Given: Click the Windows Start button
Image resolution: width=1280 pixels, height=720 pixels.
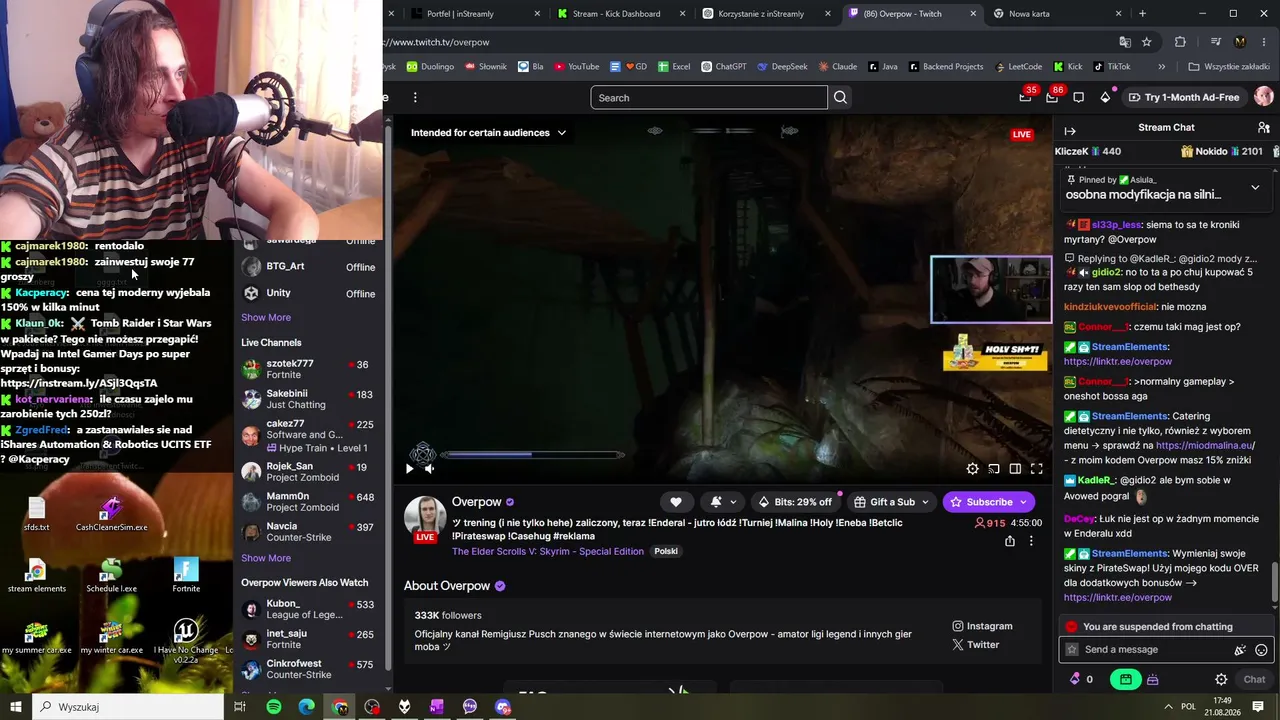Looking at the screenshot, I should [16, 707].
